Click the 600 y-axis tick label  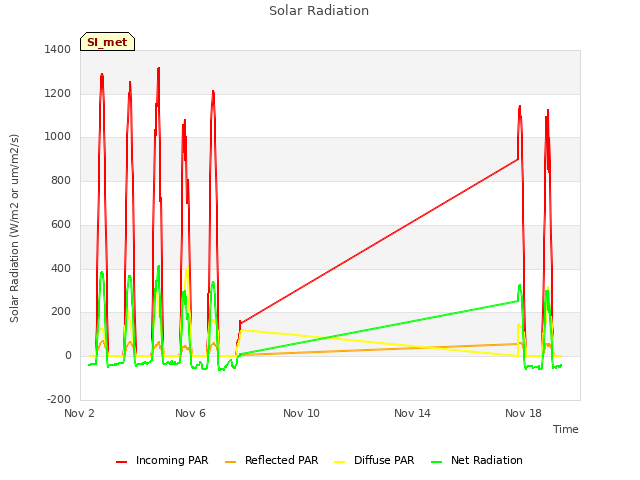[x=61, y=224]
